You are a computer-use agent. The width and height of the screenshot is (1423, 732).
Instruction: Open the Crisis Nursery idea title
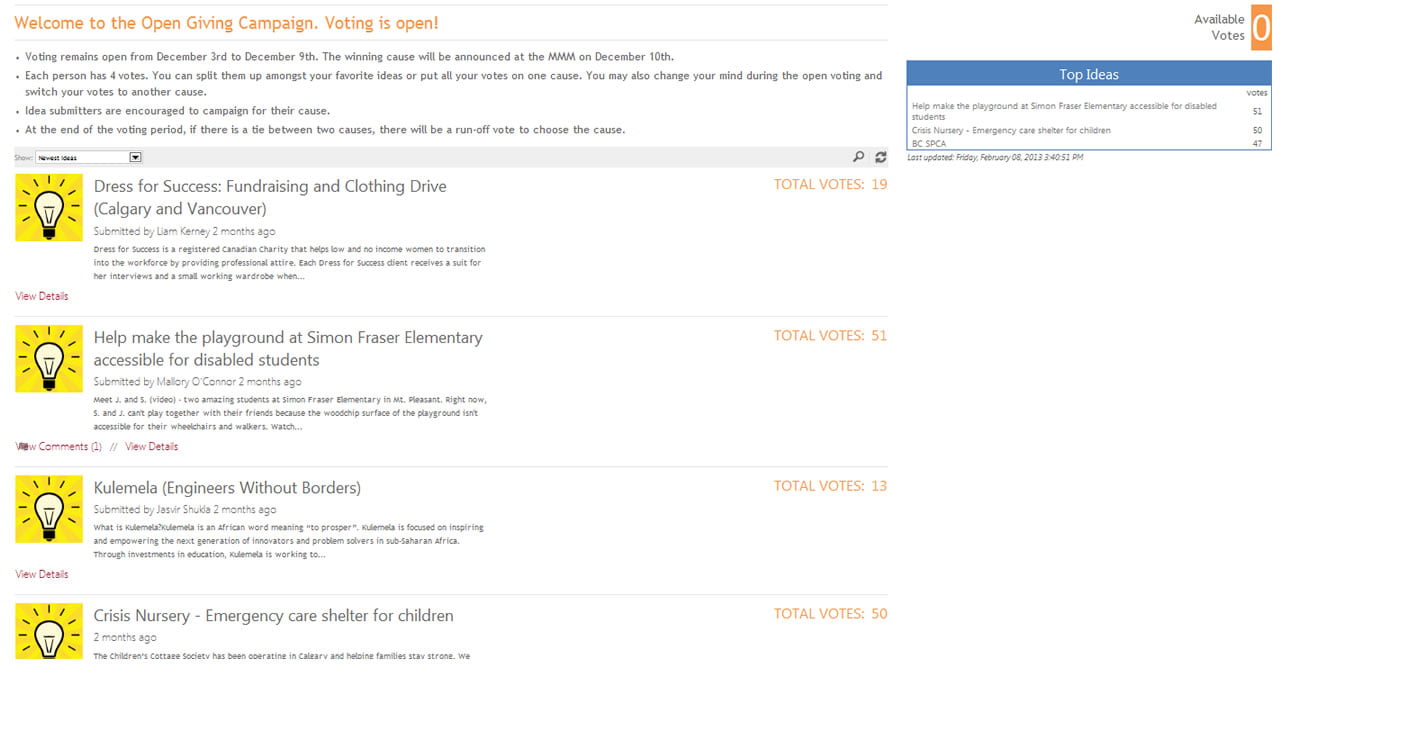click(273, 616)
